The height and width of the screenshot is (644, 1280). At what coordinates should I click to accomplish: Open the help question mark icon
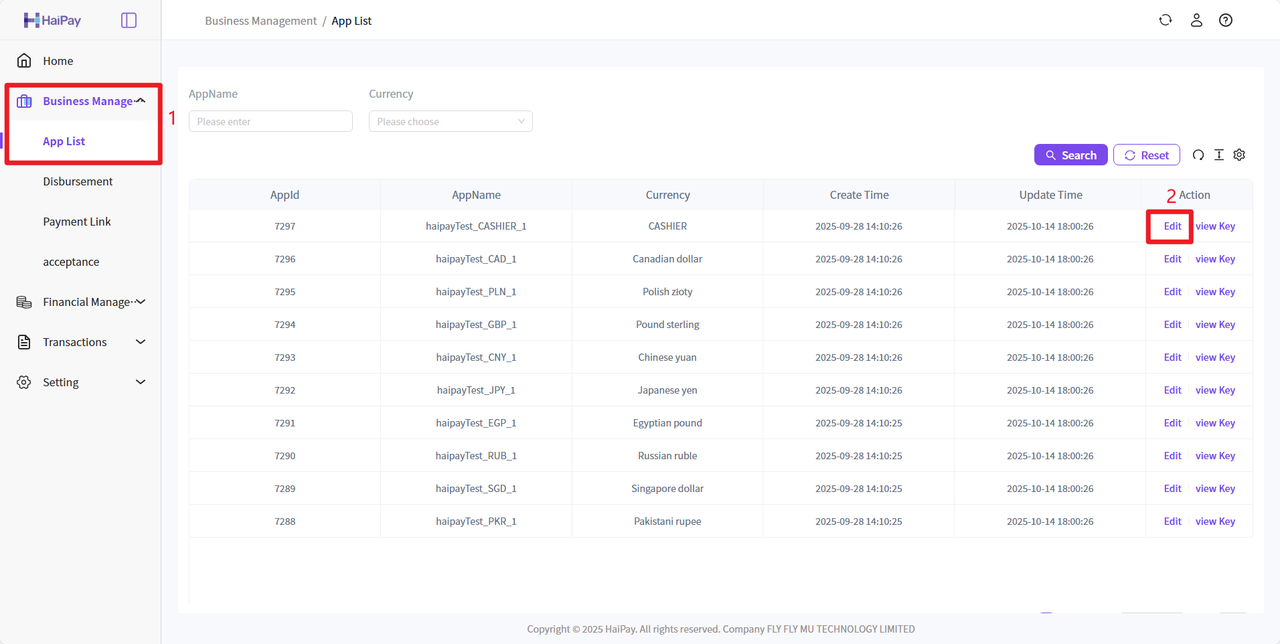[1226, 20]
